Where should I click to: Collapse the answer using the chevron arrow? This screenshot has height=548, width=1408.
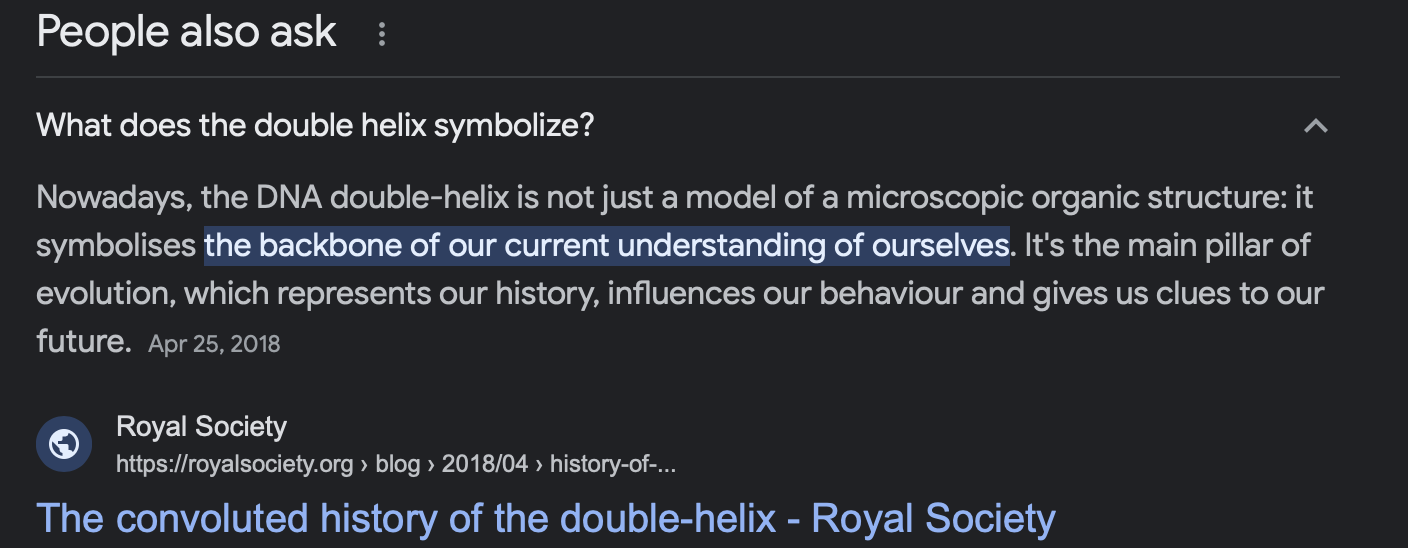(1315, 126)
